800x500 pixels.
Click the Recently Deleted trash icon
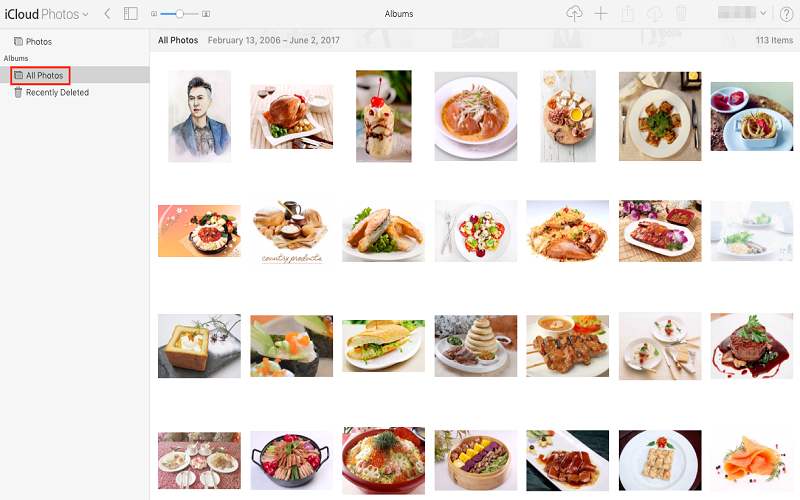[x=18, y=92]
